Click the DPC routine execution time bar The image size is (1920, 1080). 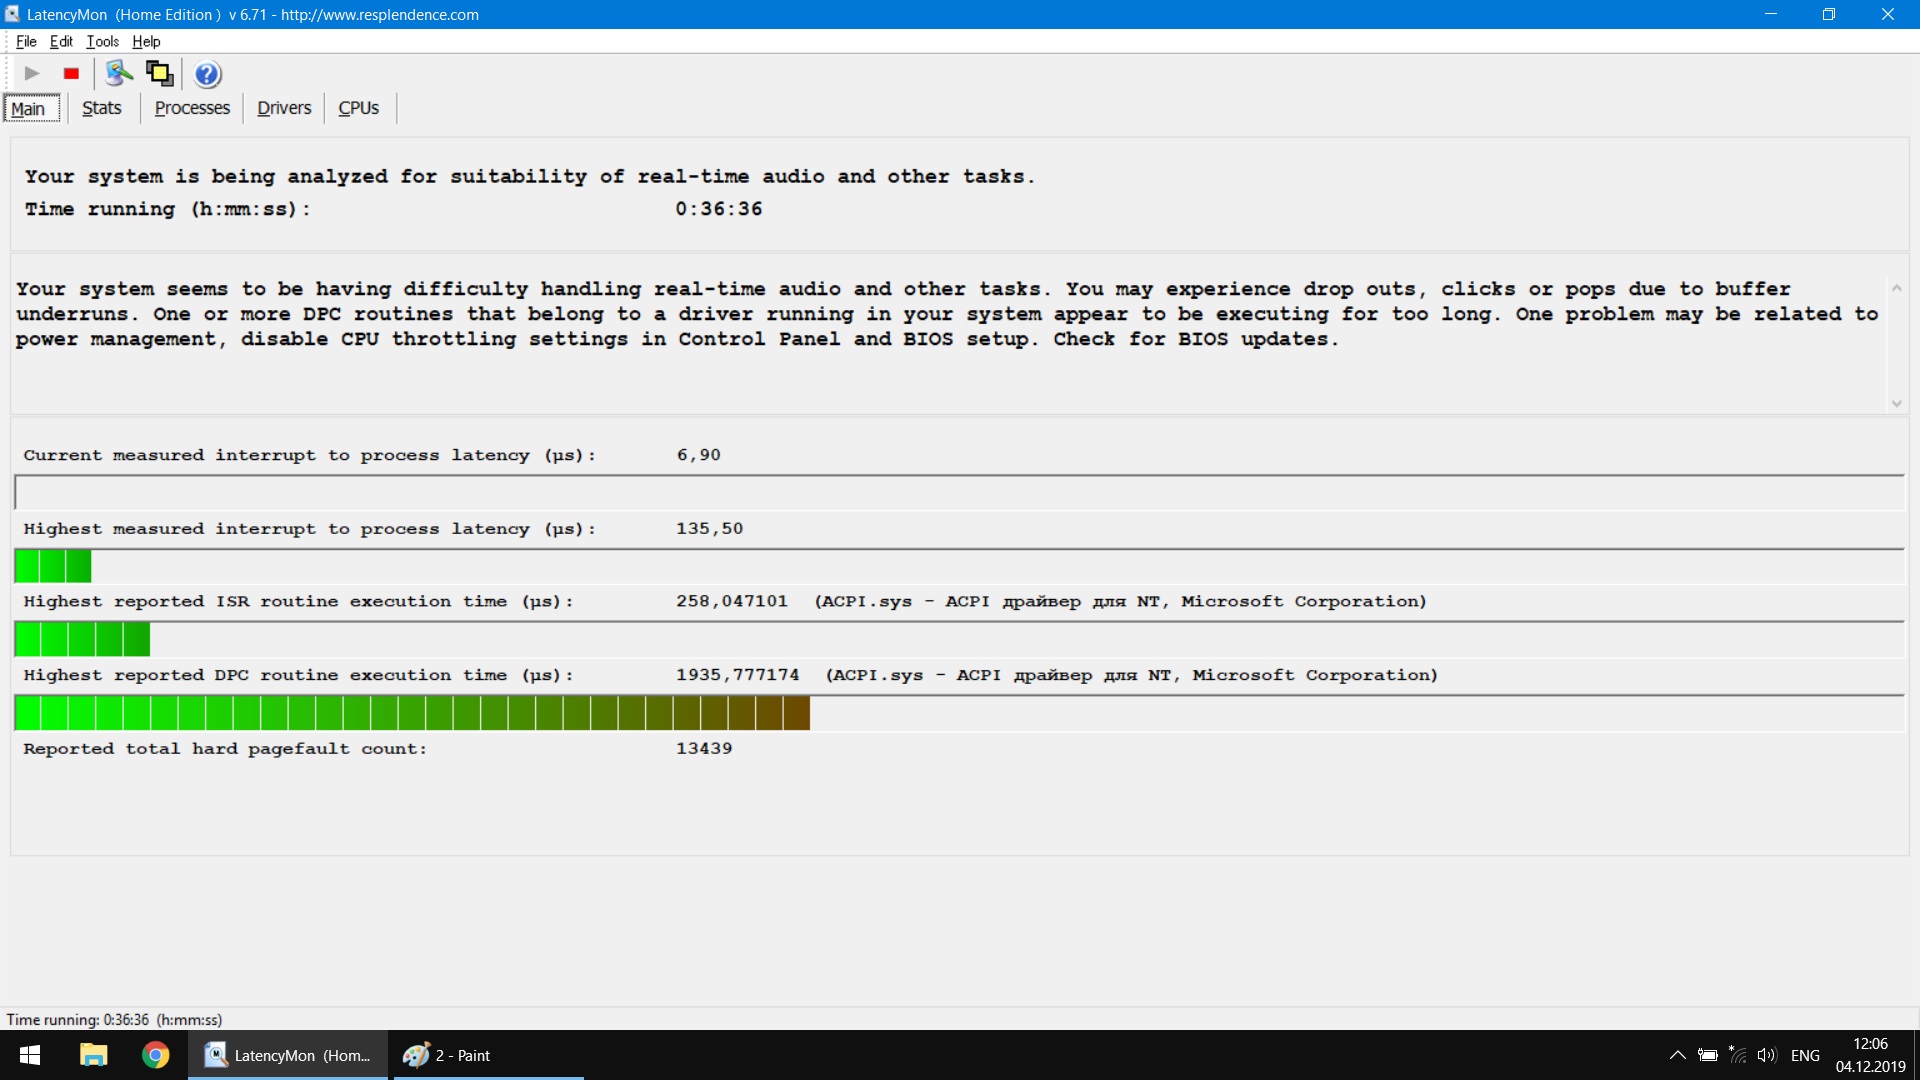click(x=412, y=713)
